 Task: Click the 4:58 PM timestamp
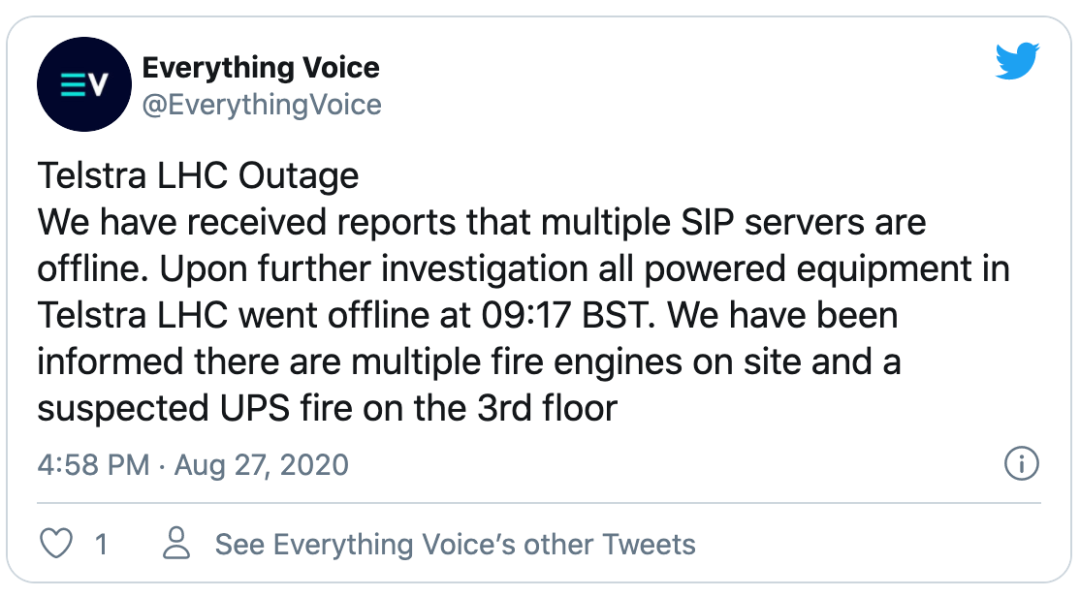coord(93,465)
